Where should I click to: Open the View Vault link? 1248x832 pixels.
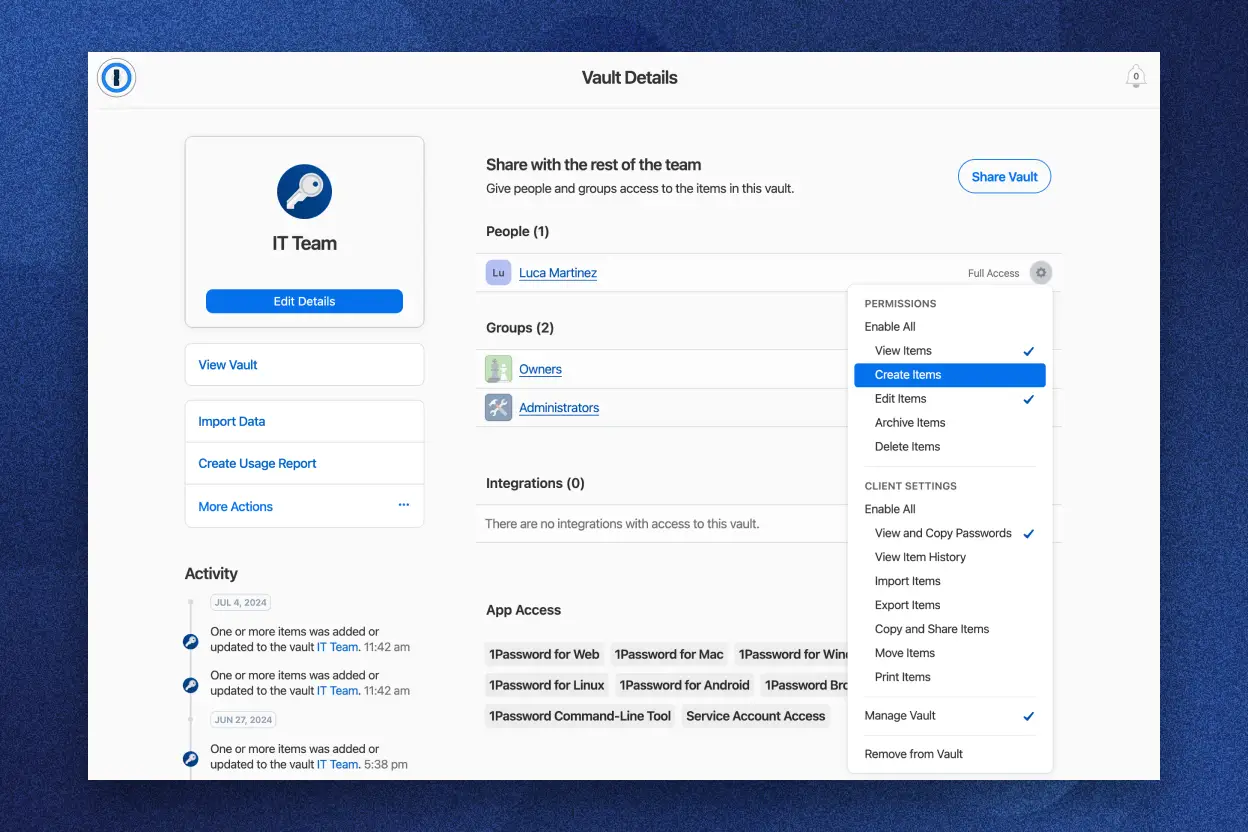(x=227, y=364)
